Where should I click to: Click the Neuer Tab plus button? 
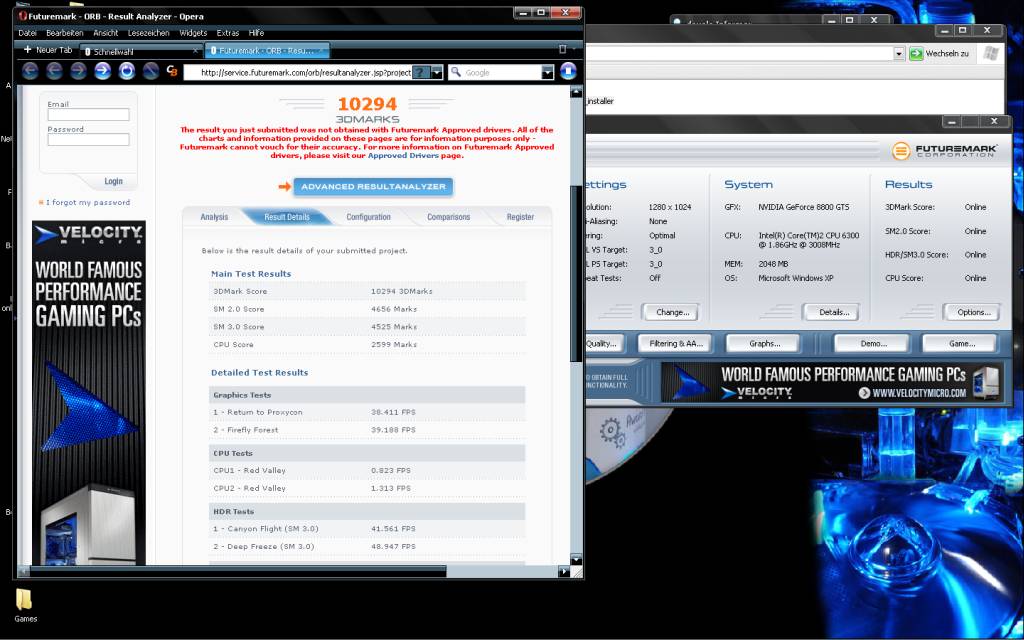pos(48,50)
